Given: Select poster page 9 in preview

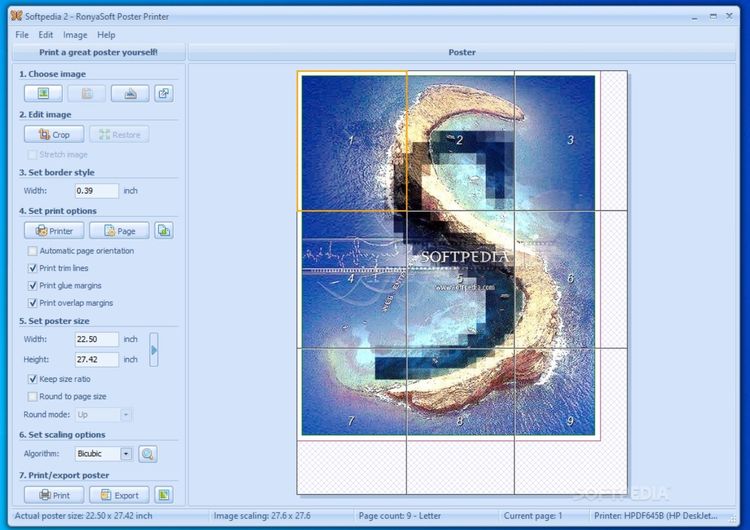Looking at the screenshot, I should tap(571, 421).
